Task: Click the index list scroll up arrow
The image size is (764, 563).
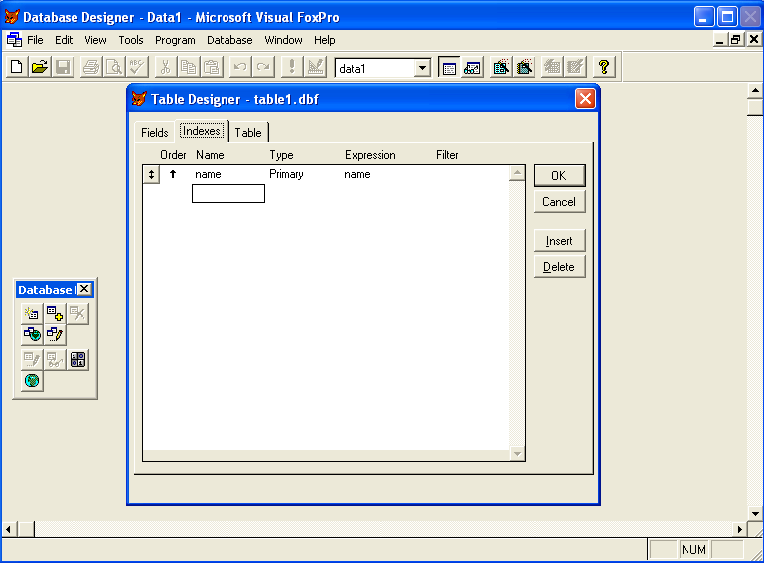Action: tap(517, 173)
